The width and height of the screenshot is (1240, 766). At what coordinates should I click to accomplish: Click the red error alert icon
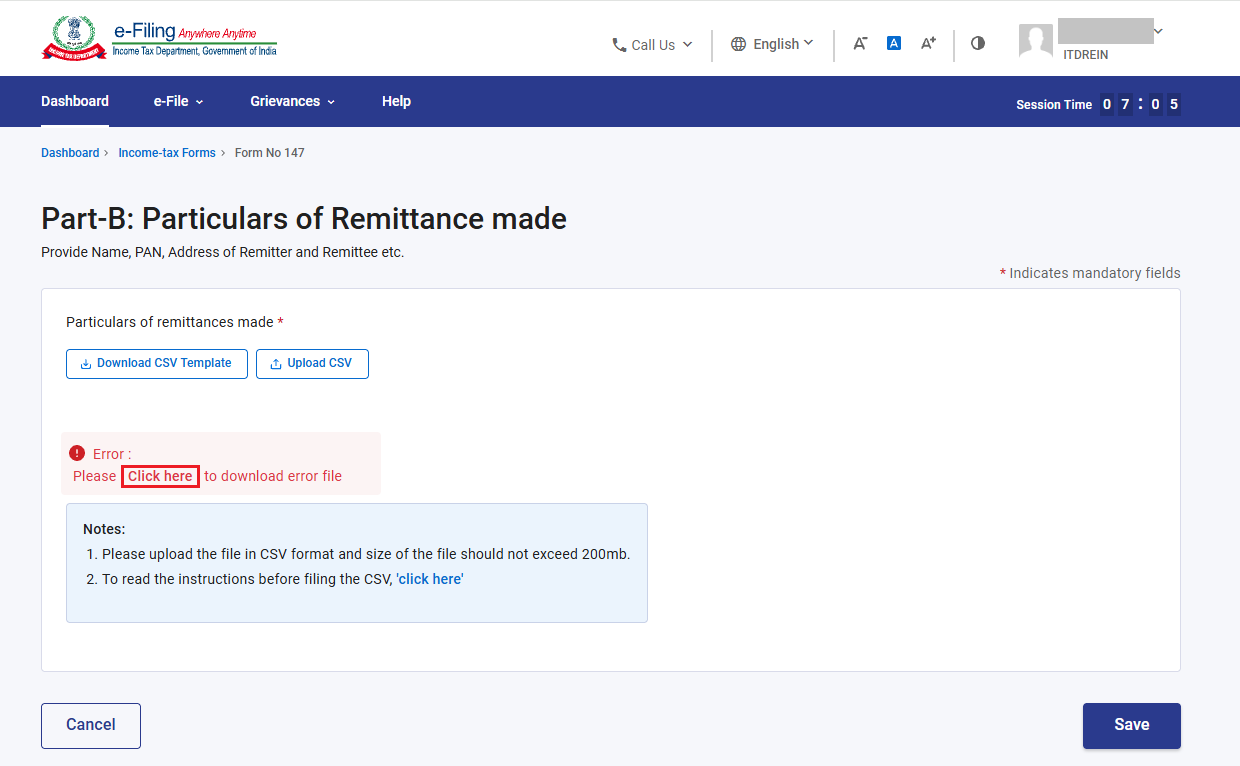click(77, 453)
